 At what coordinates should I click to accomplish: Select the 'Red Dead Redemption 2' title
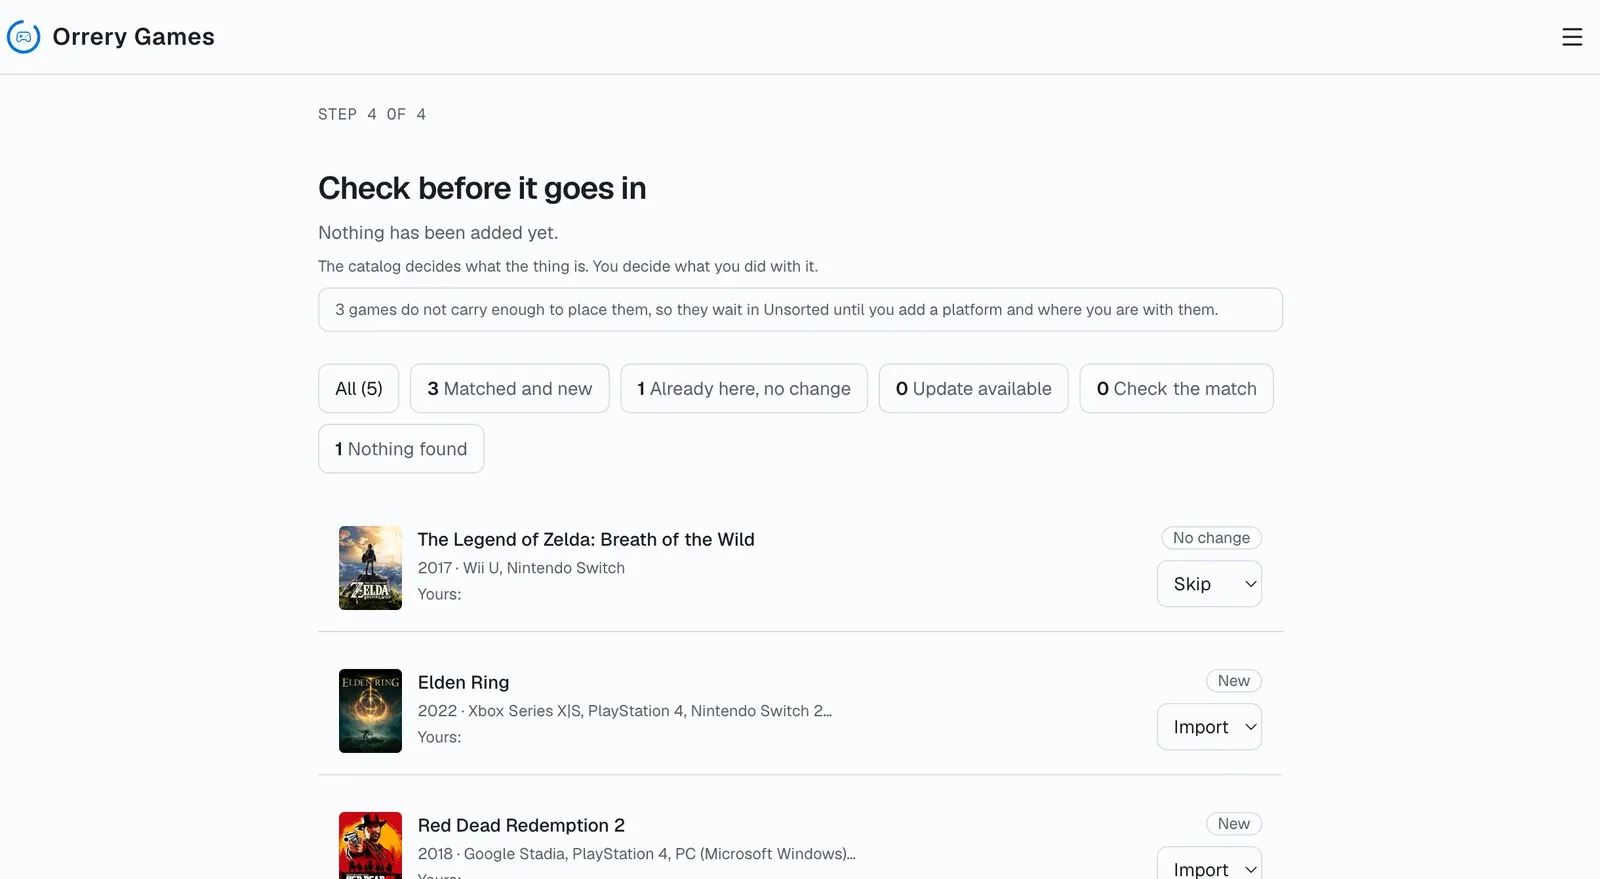coord(521,826)
